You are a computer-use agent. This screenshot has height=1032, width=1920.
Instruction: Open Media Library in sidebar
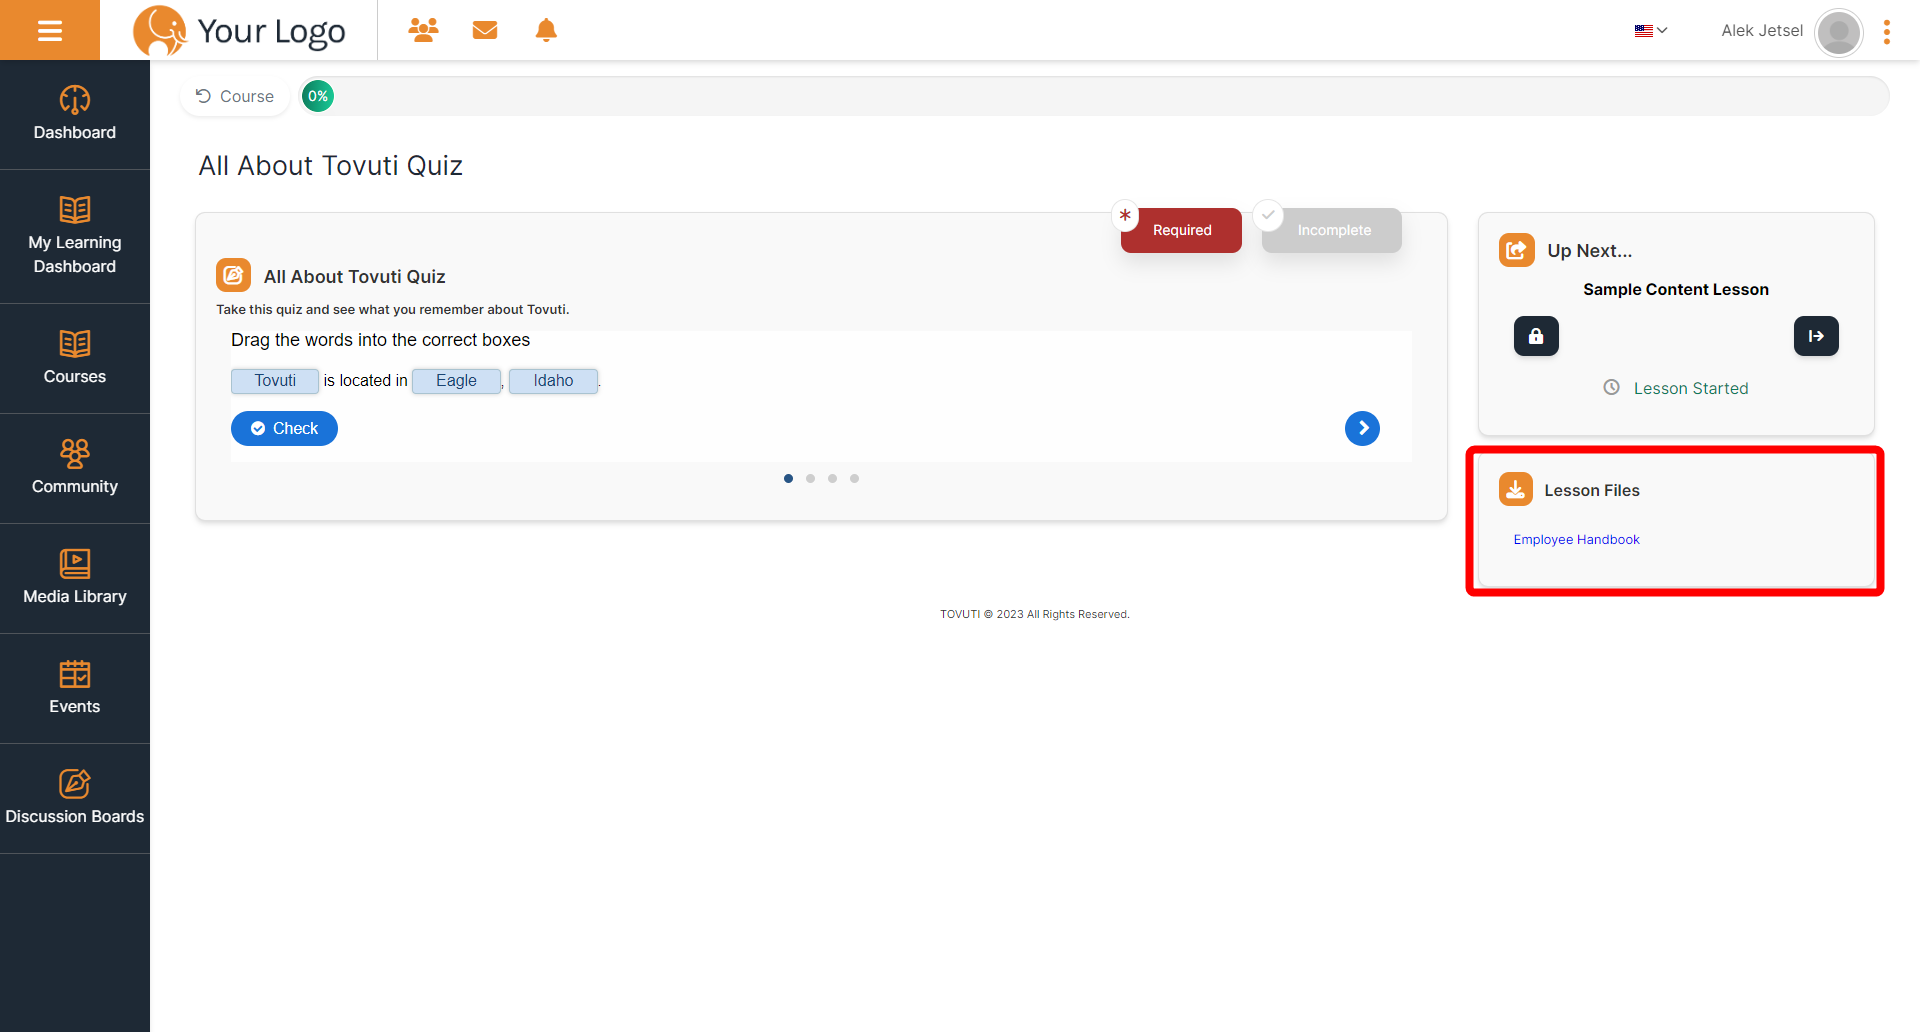click(x=75, y=578)
